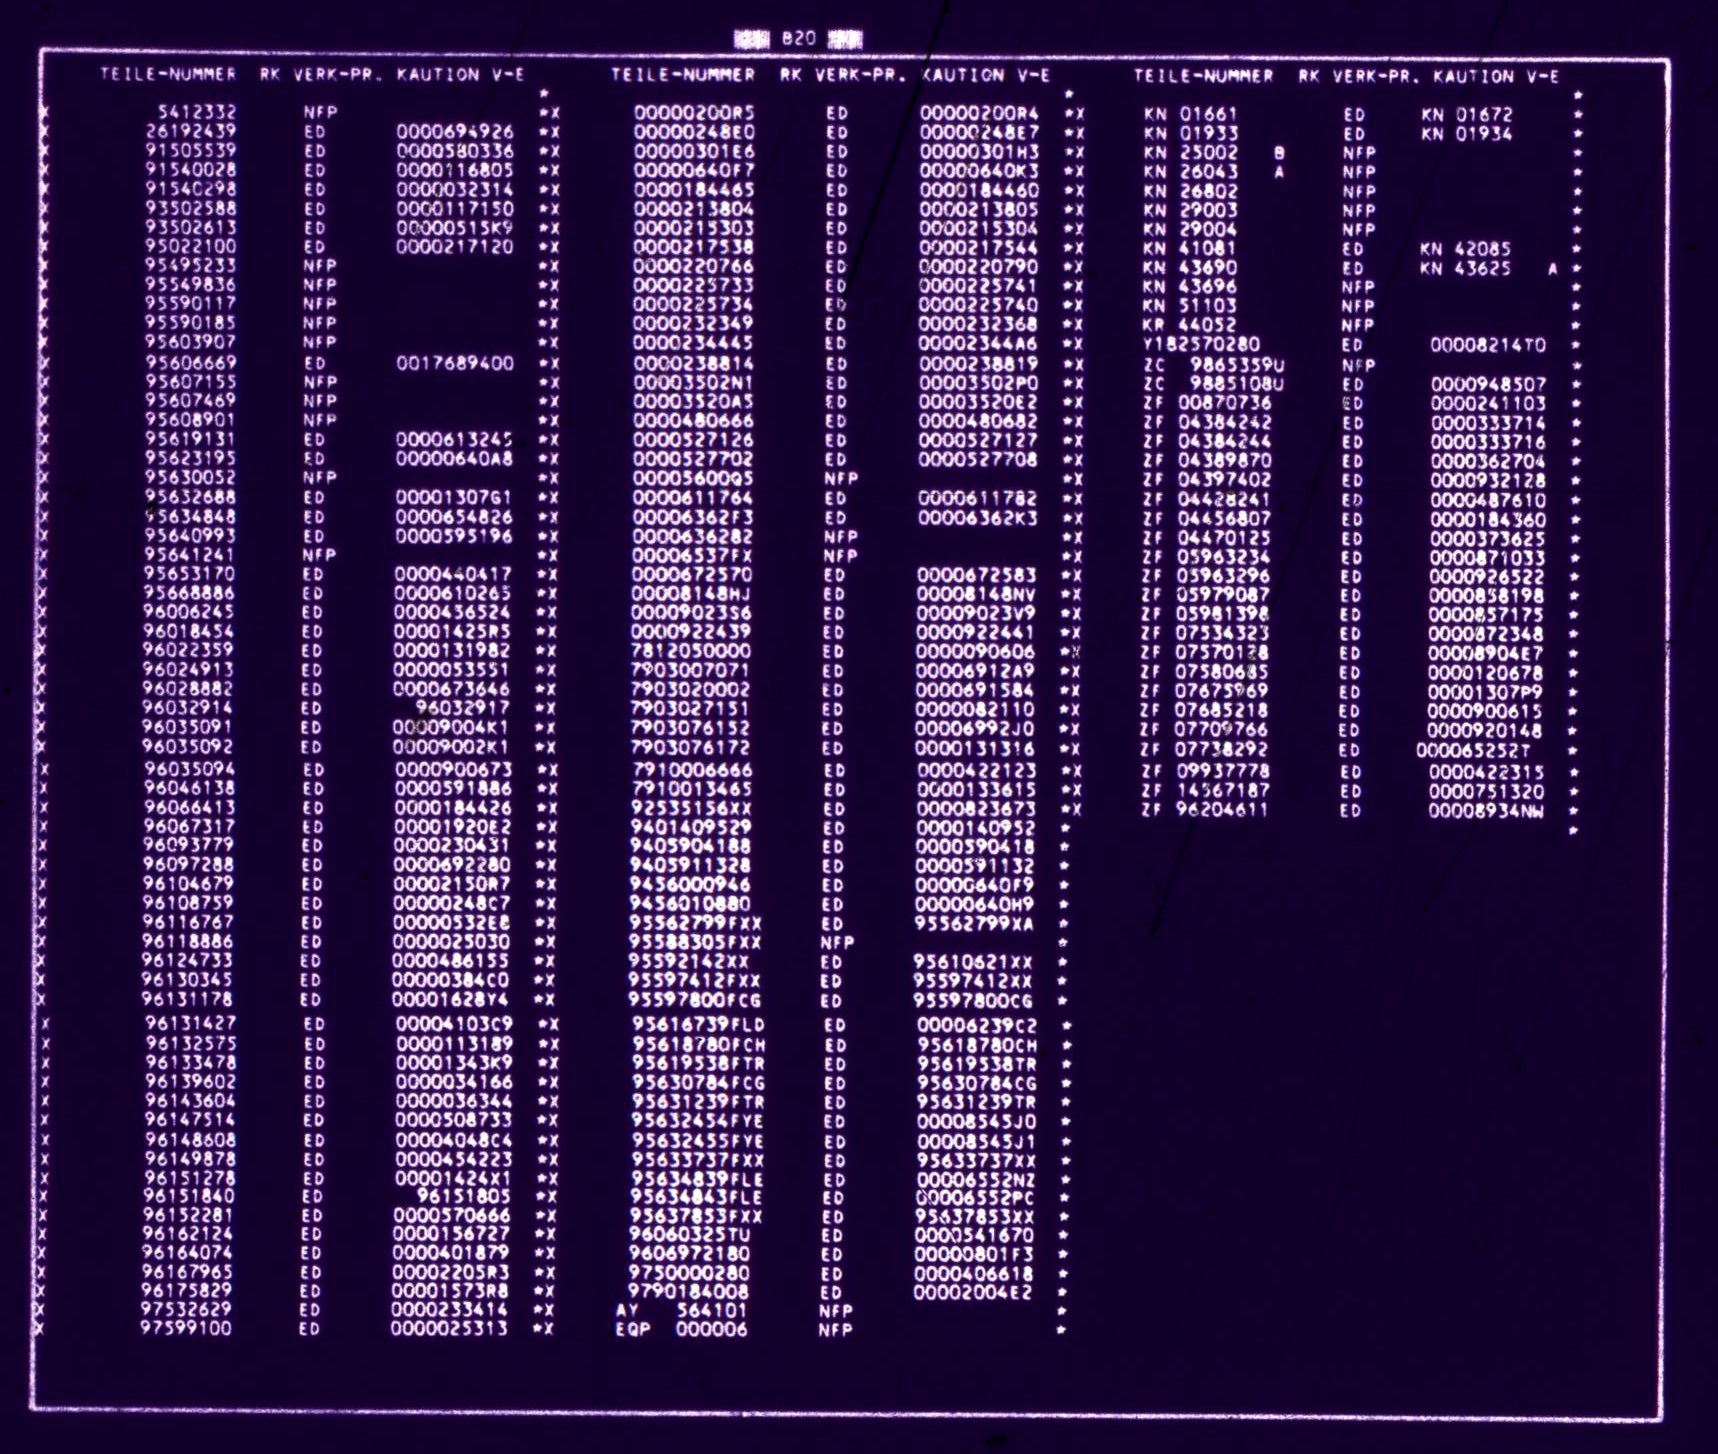Select part number KN 51103
The height and width of the screenshot is (1454, 1718).
pos(1190,306)
